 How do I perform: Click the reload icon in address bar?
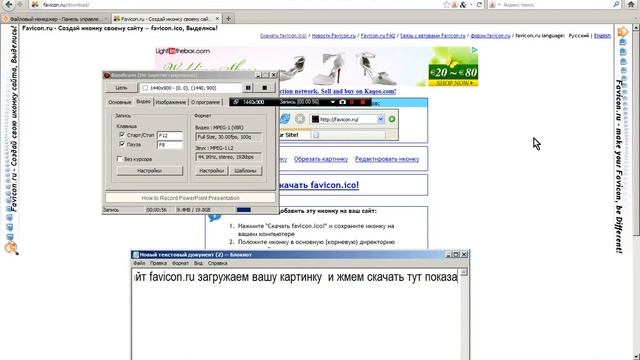point(479,4)
